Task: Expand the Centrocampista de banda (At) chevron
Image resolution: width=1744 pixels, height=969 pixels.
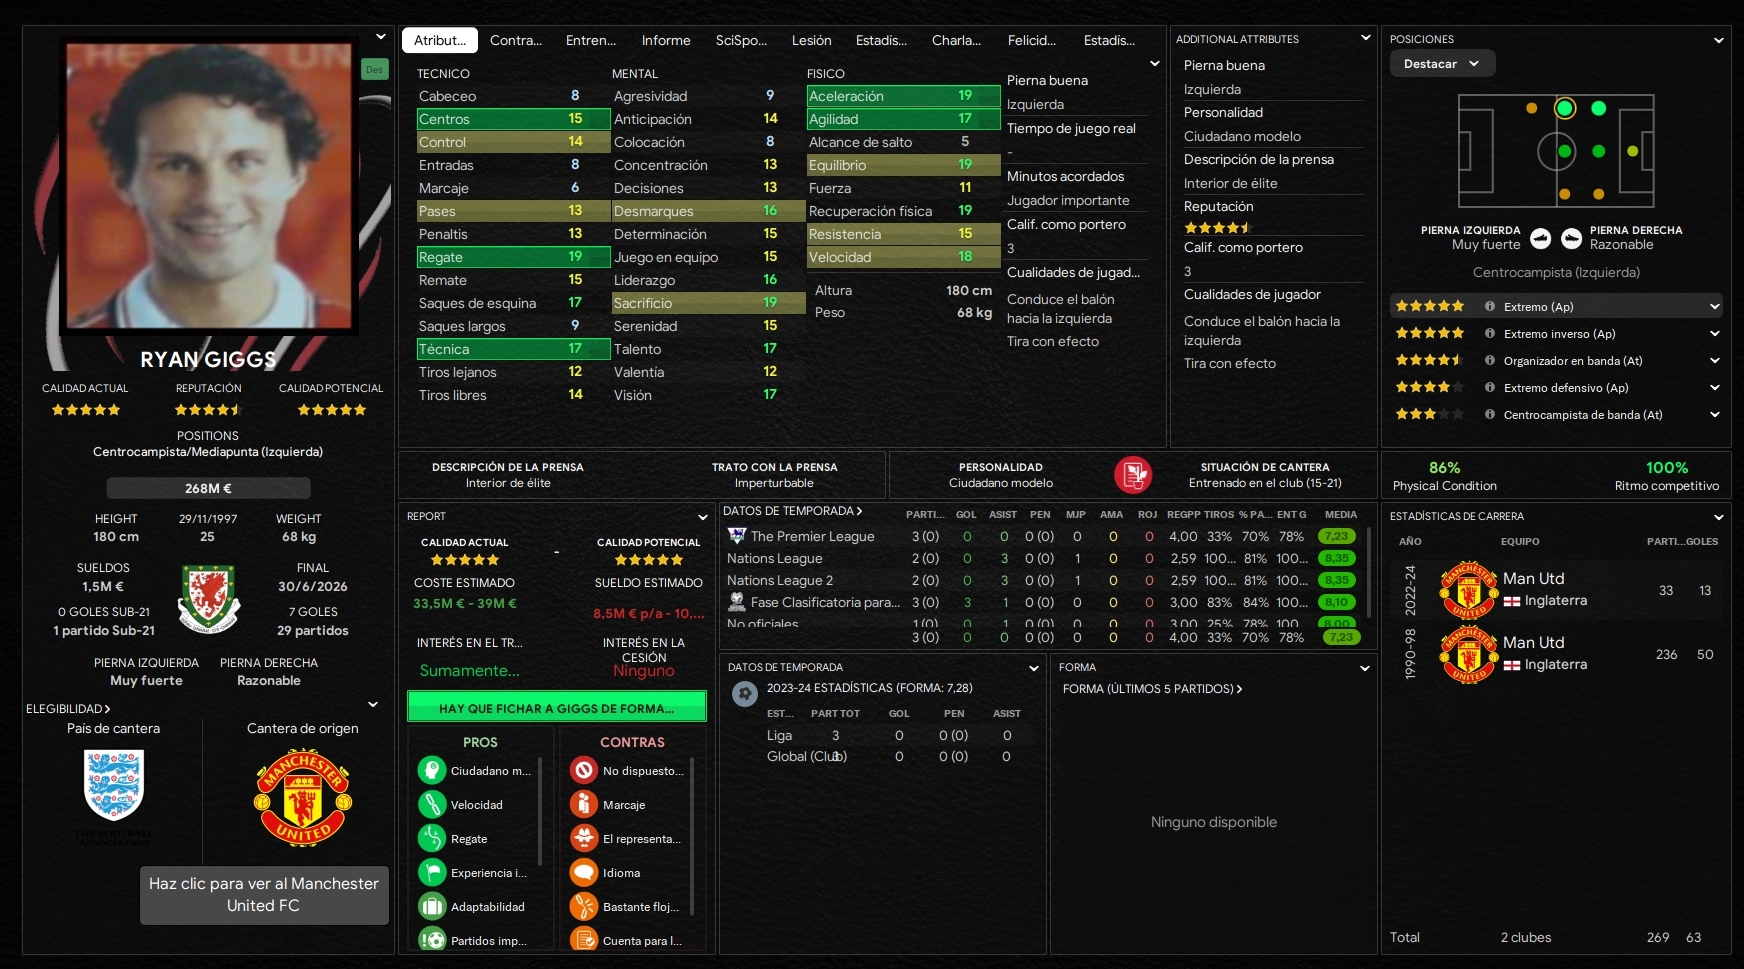Action: [1715, 415]
